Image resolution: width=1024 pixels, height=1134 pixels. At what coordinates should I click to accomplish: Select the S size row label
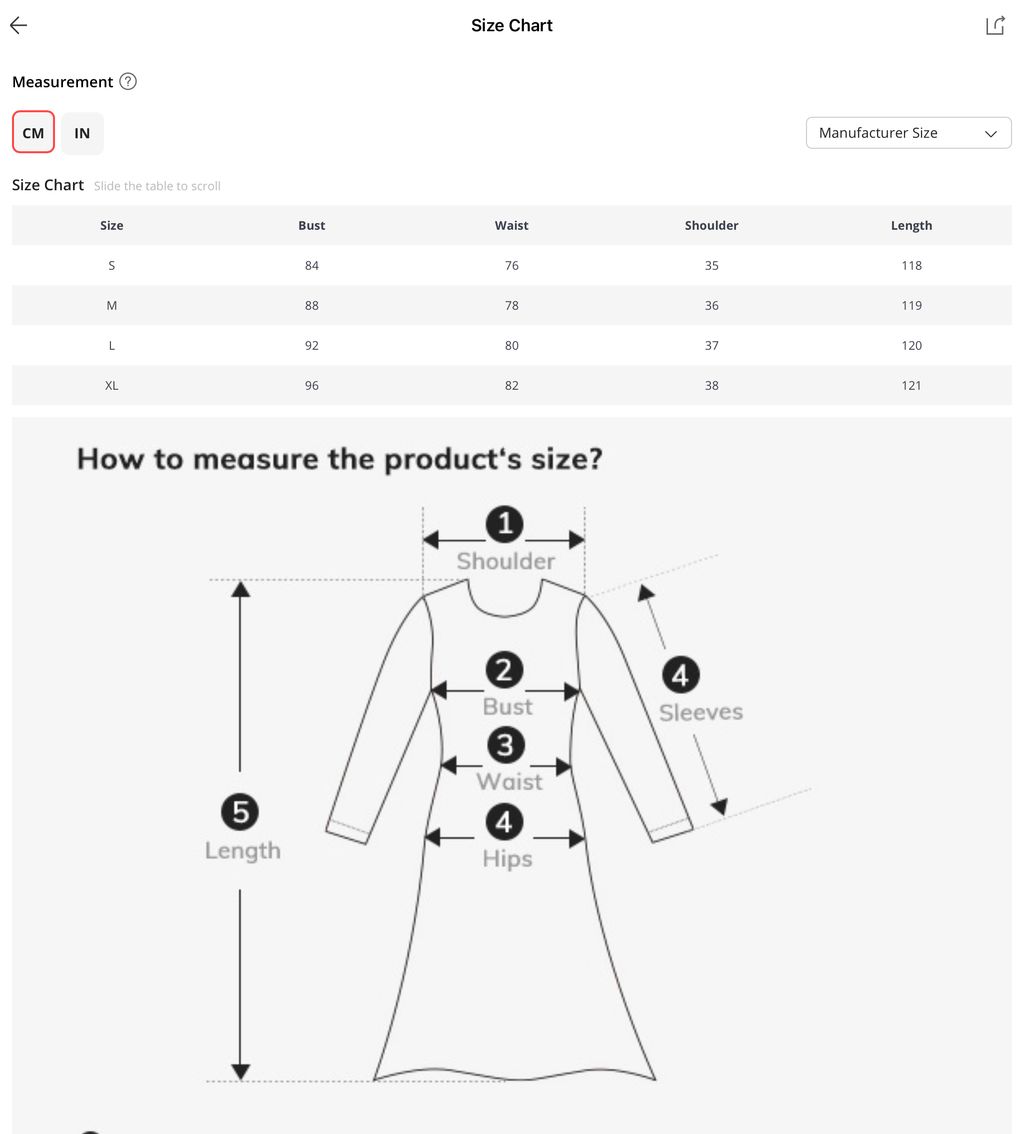tap(111, 265)
